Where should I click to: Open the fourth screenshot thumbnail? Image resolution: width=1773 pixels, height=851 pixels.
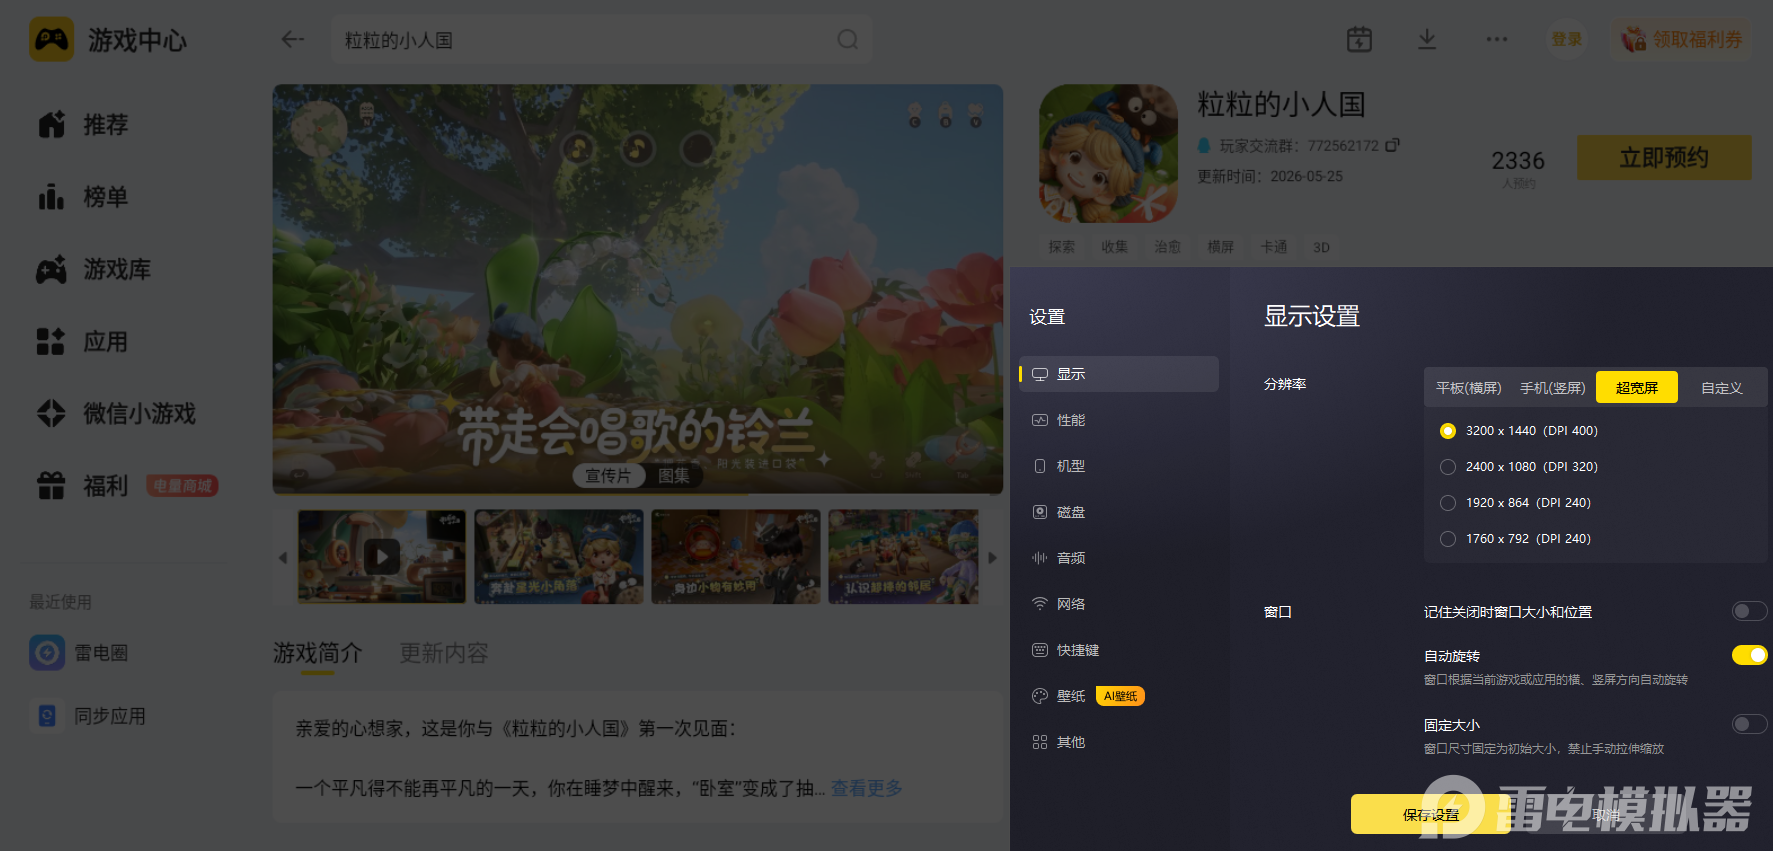(904, 556)
